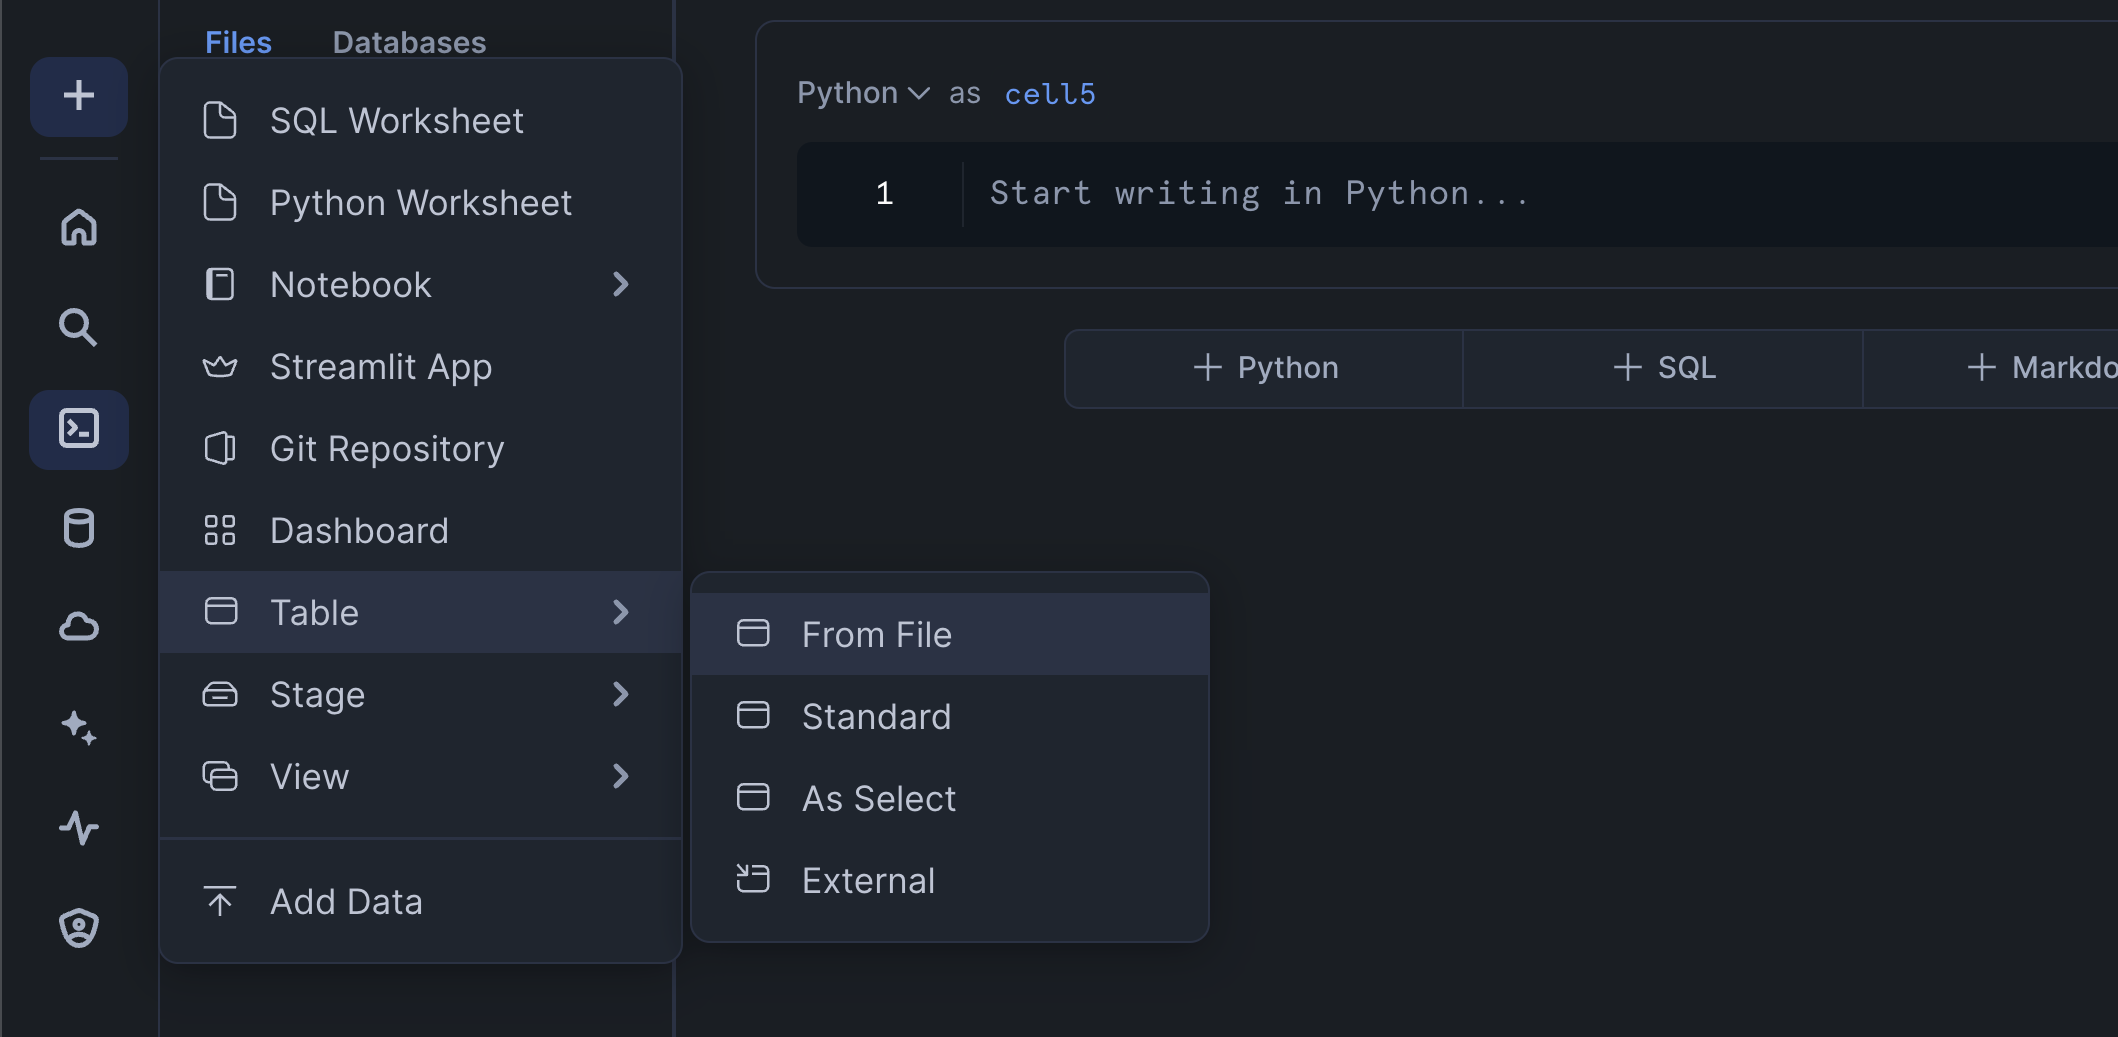Go to Home via house icon
Image resolution: width=2118 pixels, height=1037 pixels.
click(78, 227)
